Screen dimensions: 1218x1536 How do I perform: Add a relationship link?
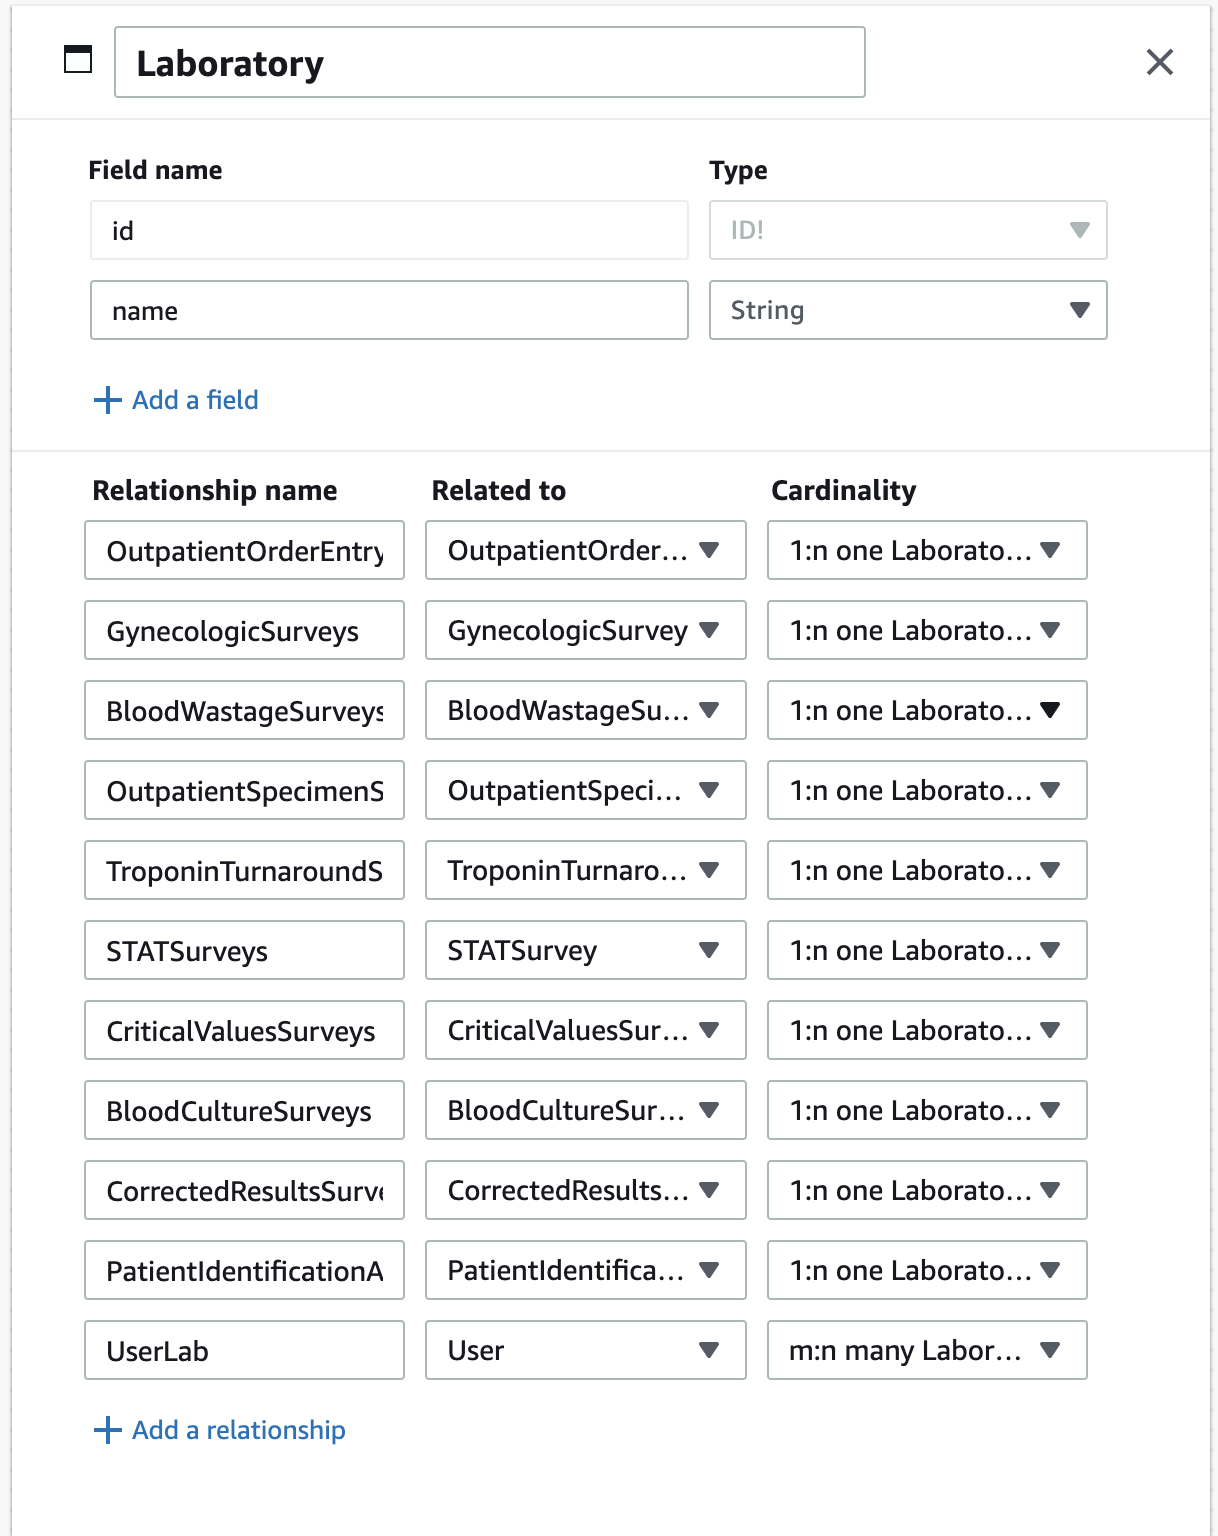pyautogui.click(x=239, y=1430)
